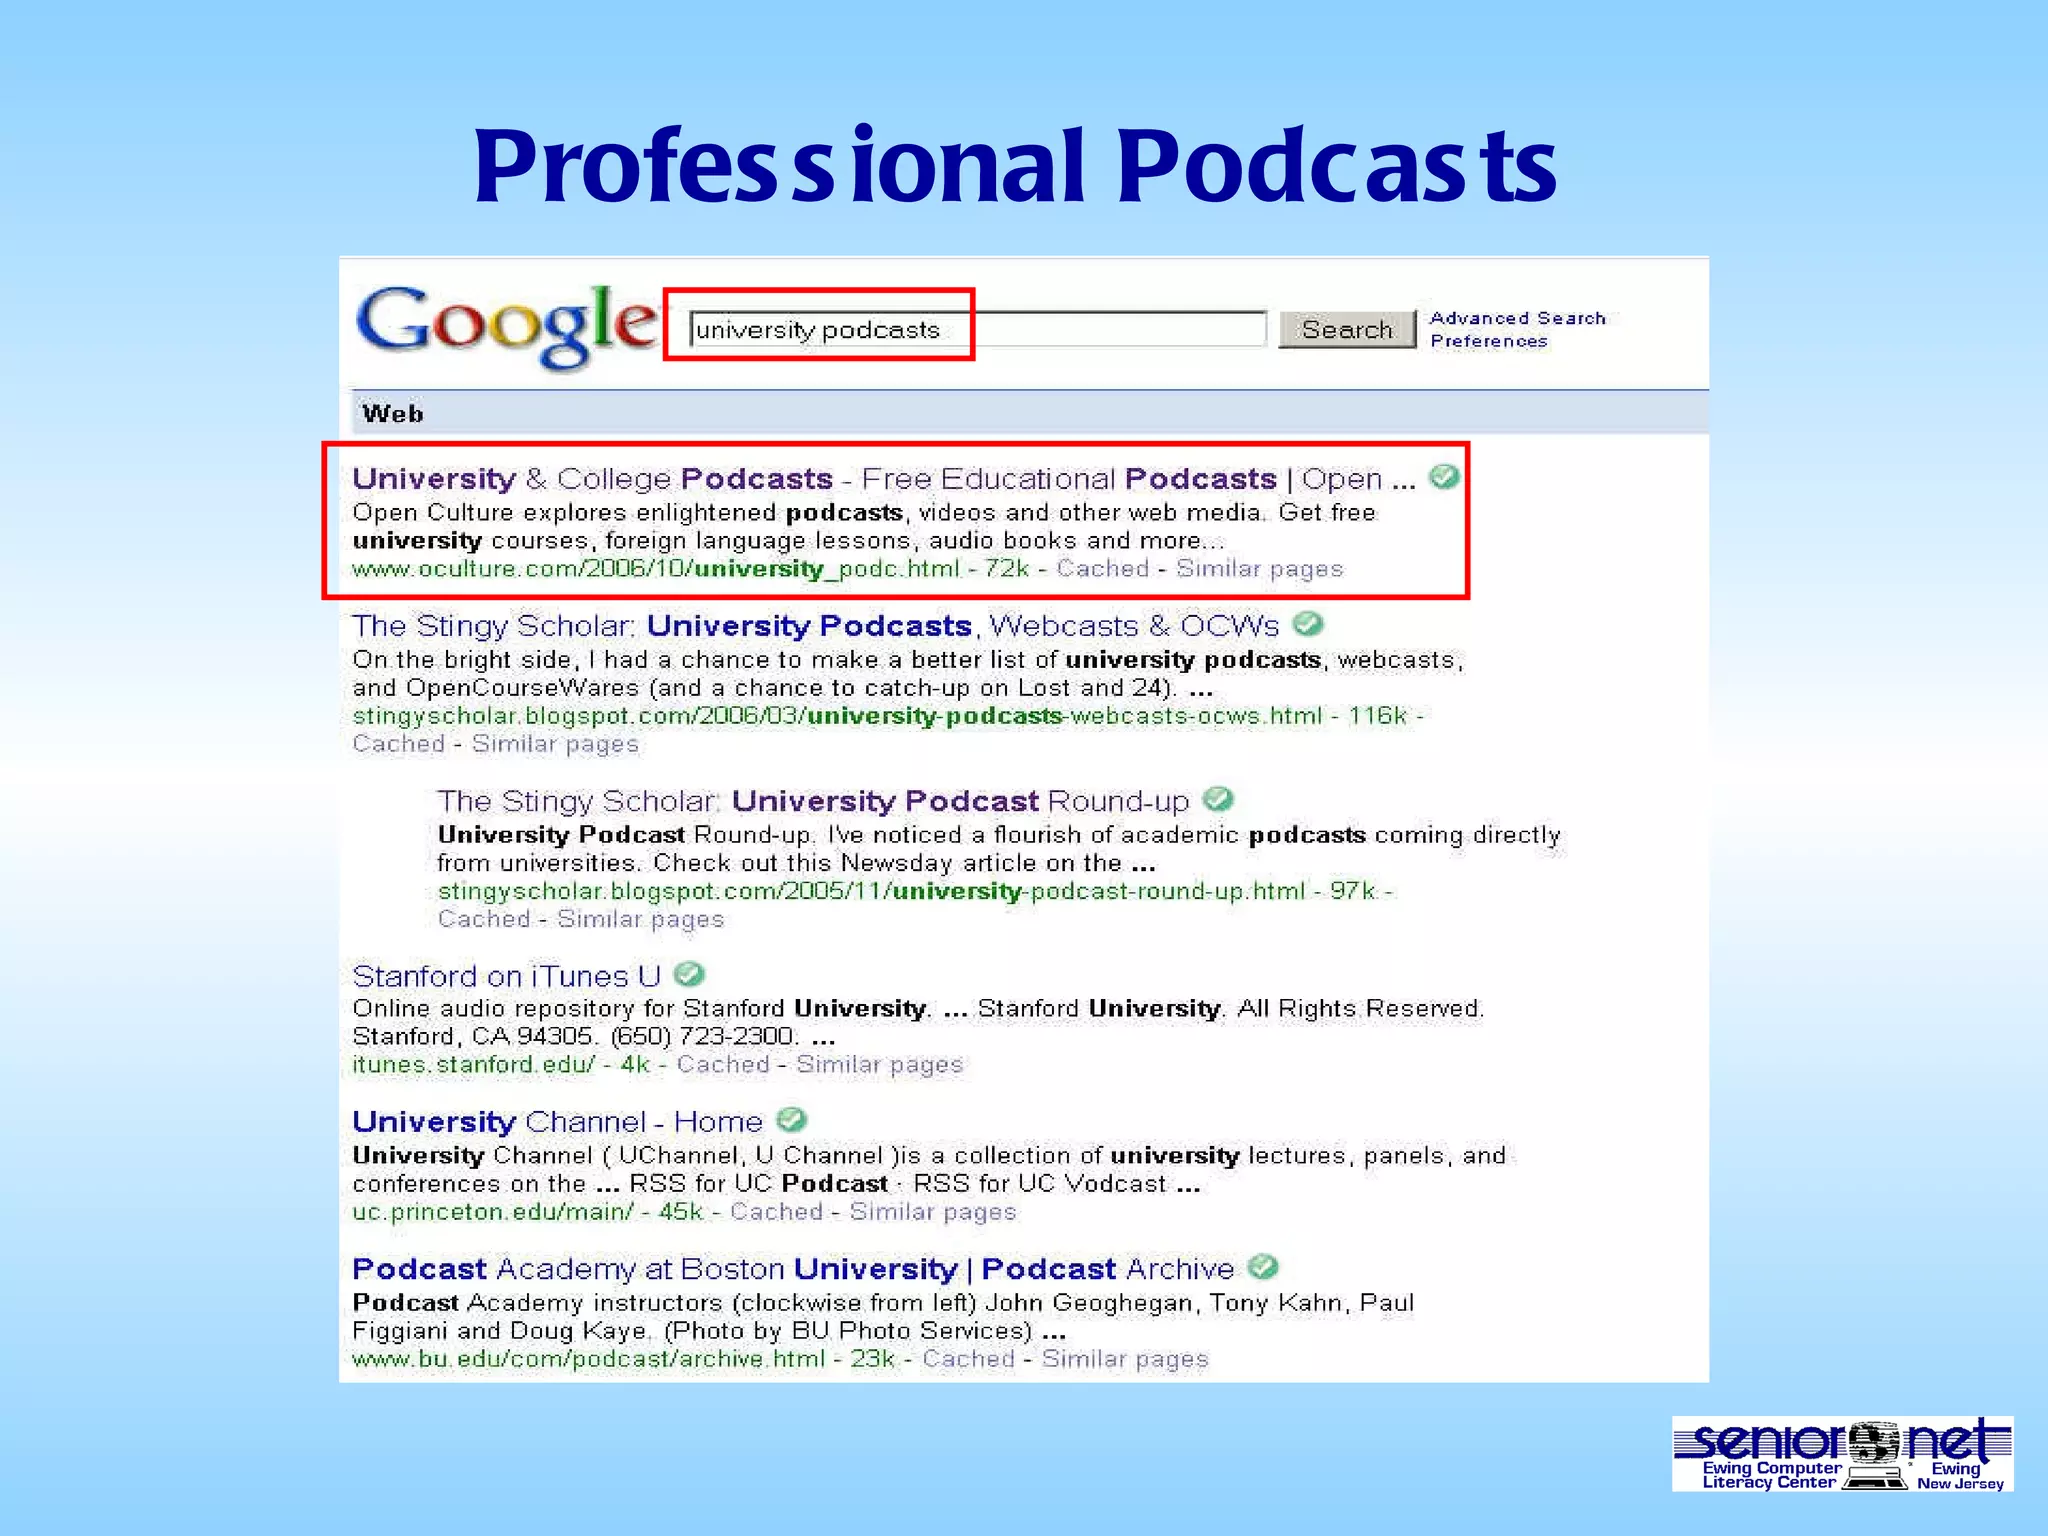Click green check icon beside Webcasts & OCWs result

pos(1308,624)
